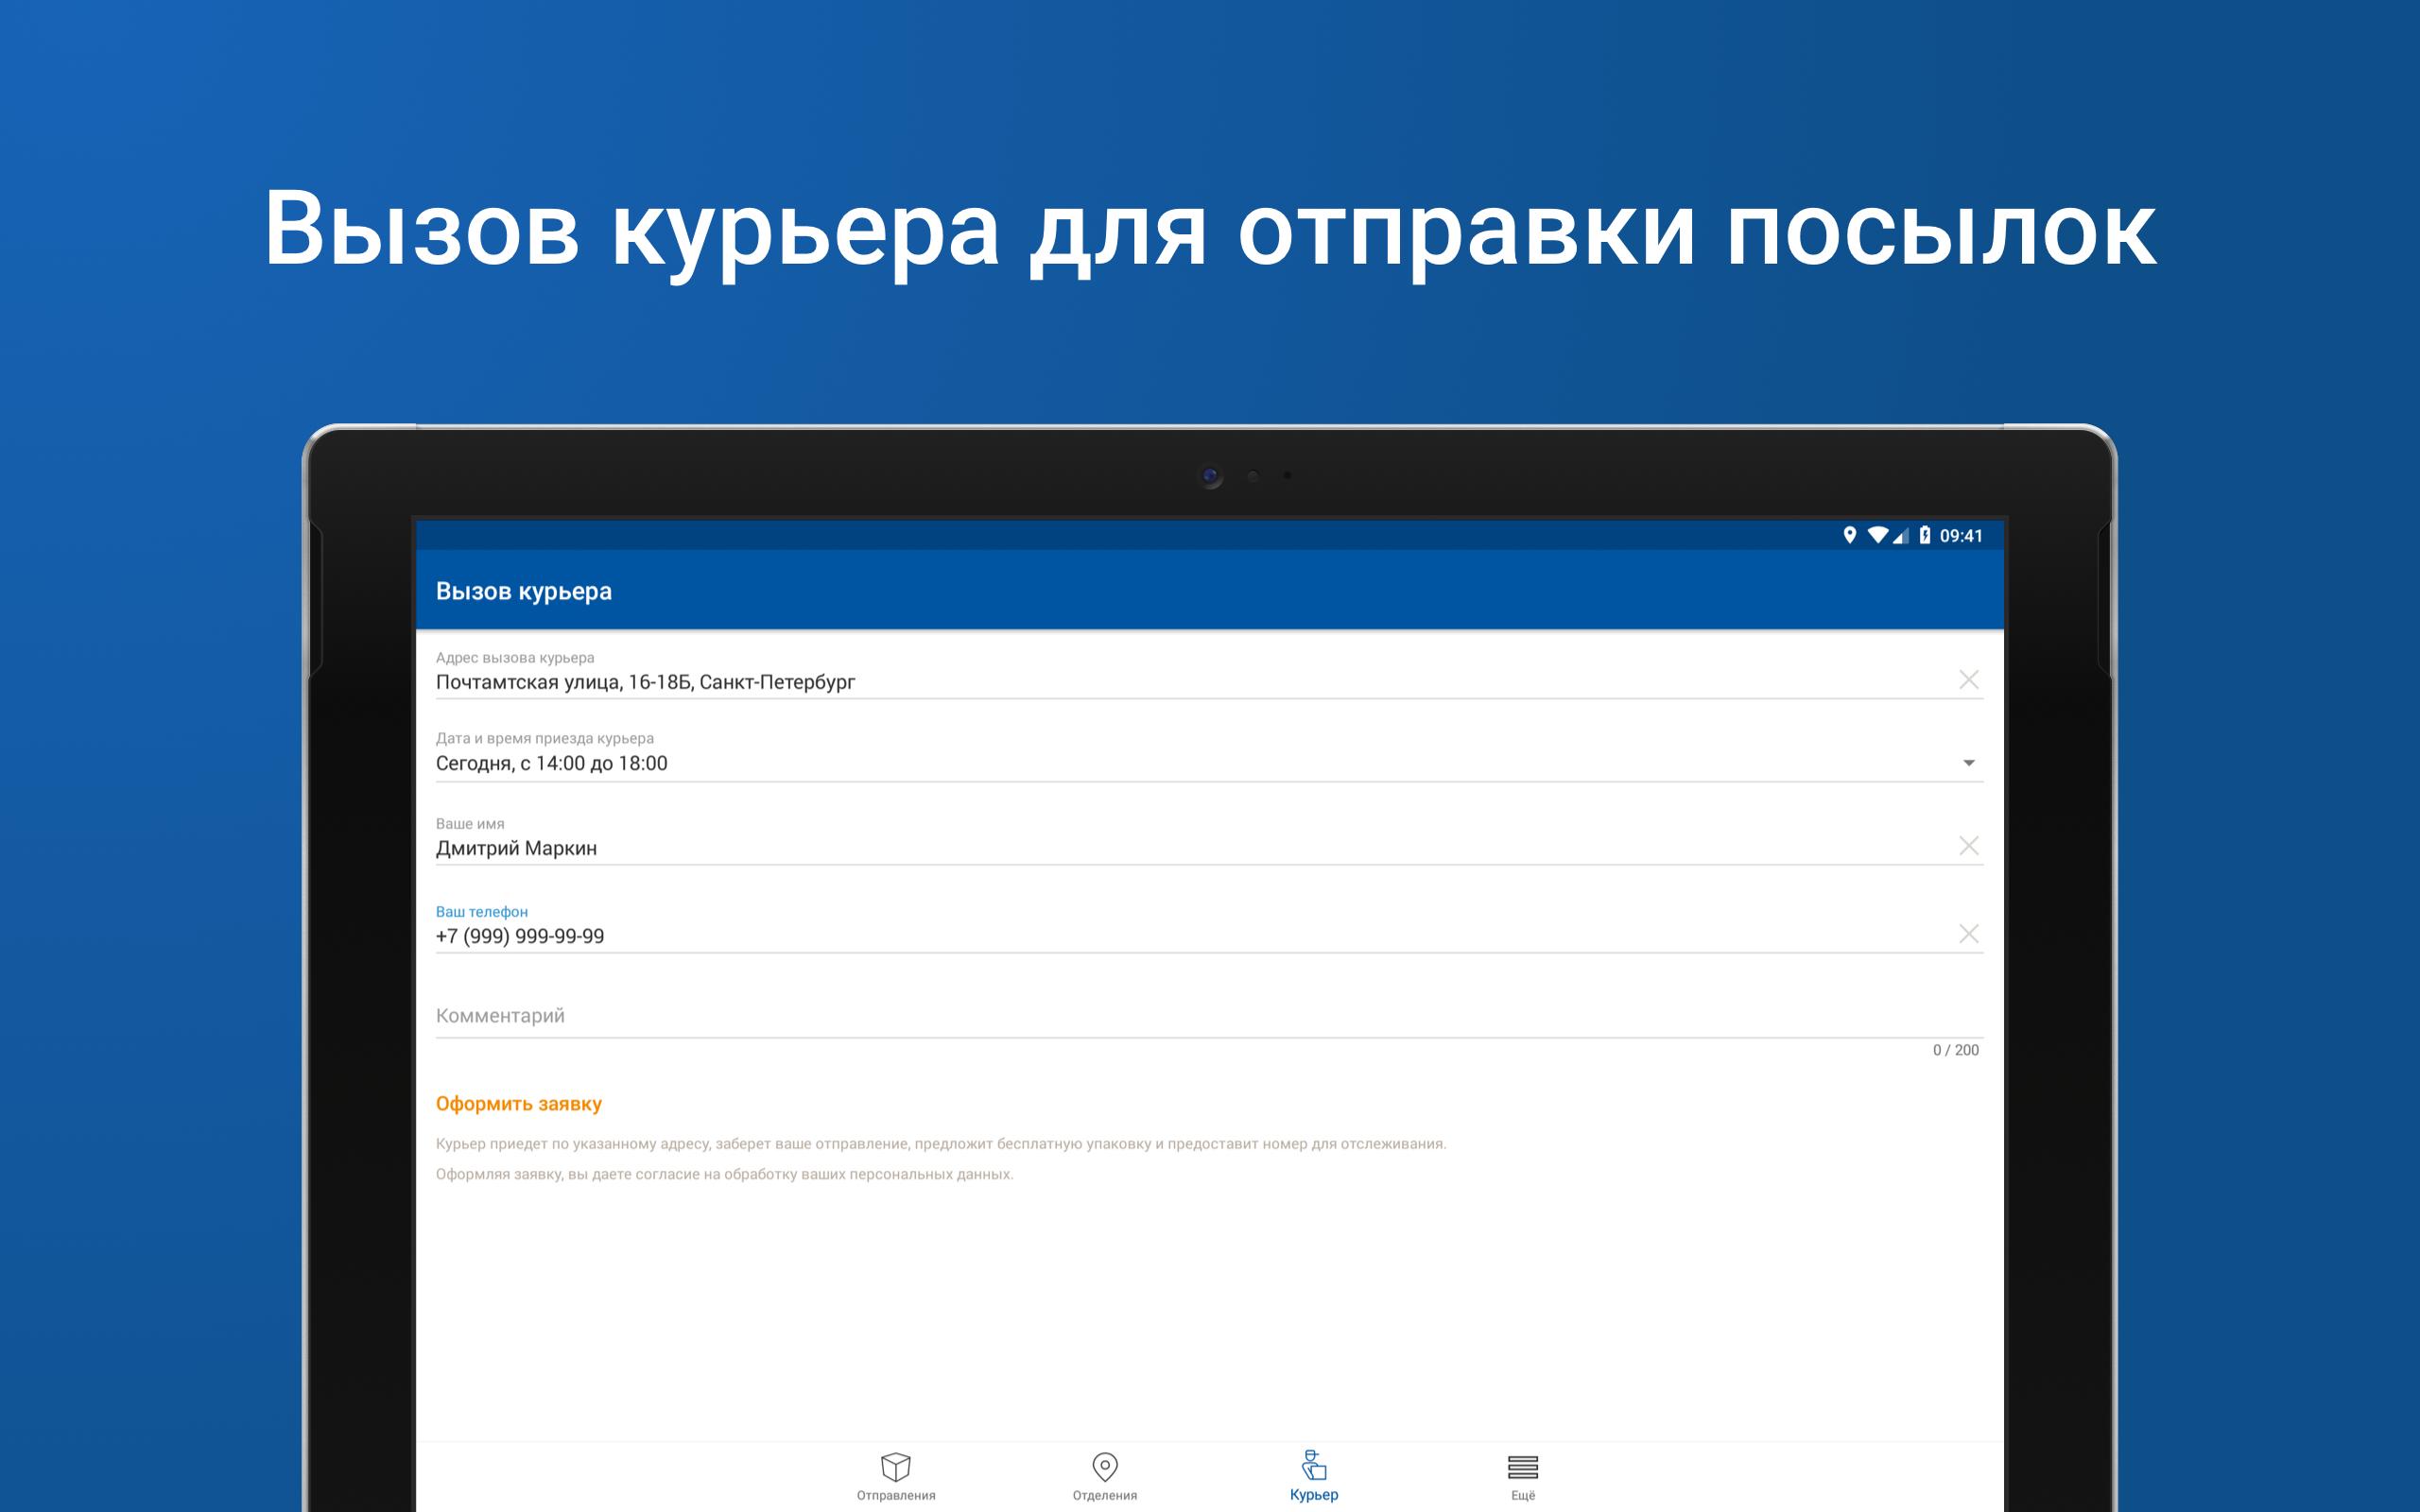Open the Ещё menu tab
This screenshot has width=2420, height=1512.
(x=1522, y=1476)
